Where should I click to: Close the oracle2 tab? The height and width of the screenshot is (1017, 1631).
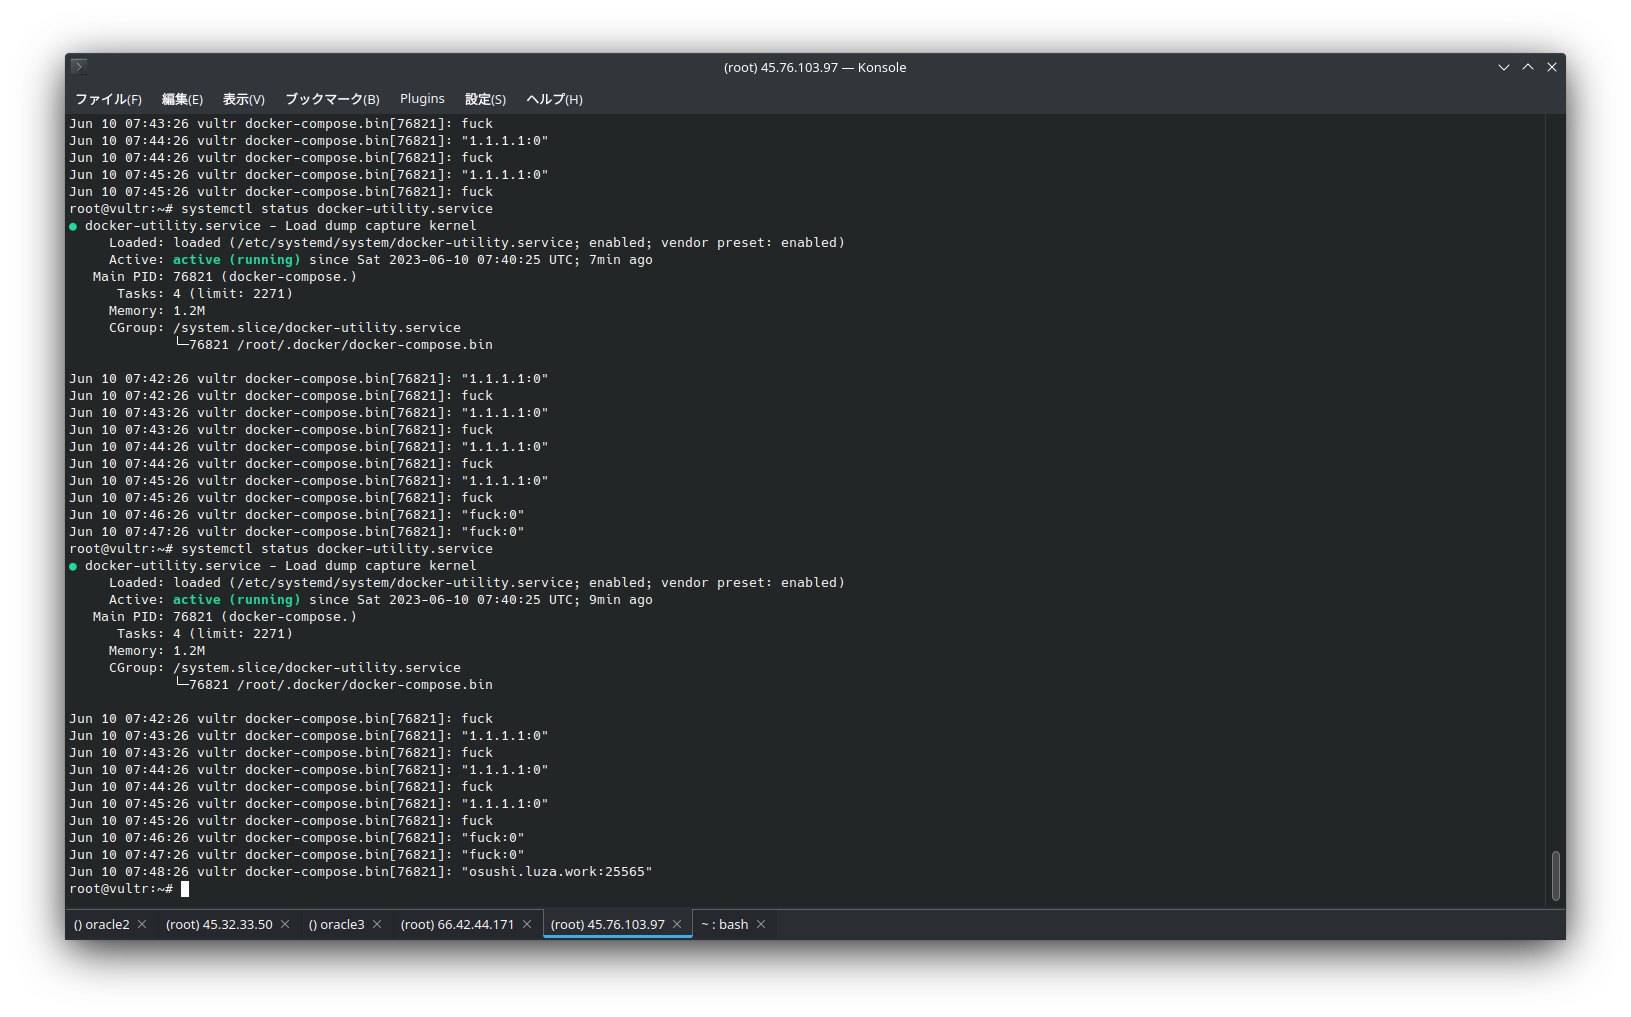tap(142, 925)
